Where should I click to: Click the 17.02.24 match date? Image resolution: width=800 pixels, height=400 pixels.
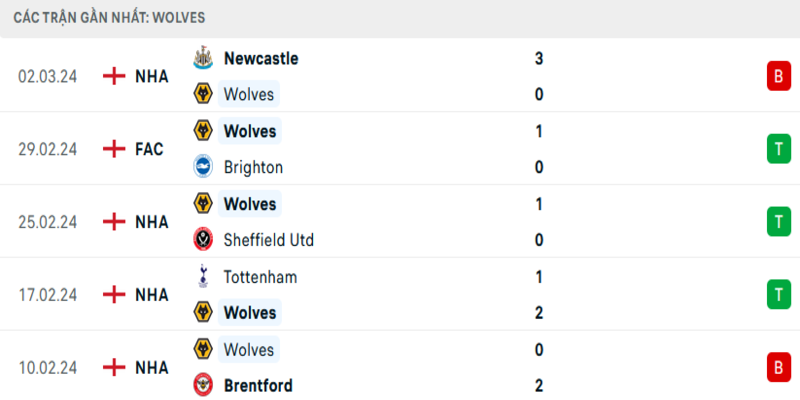48,294
